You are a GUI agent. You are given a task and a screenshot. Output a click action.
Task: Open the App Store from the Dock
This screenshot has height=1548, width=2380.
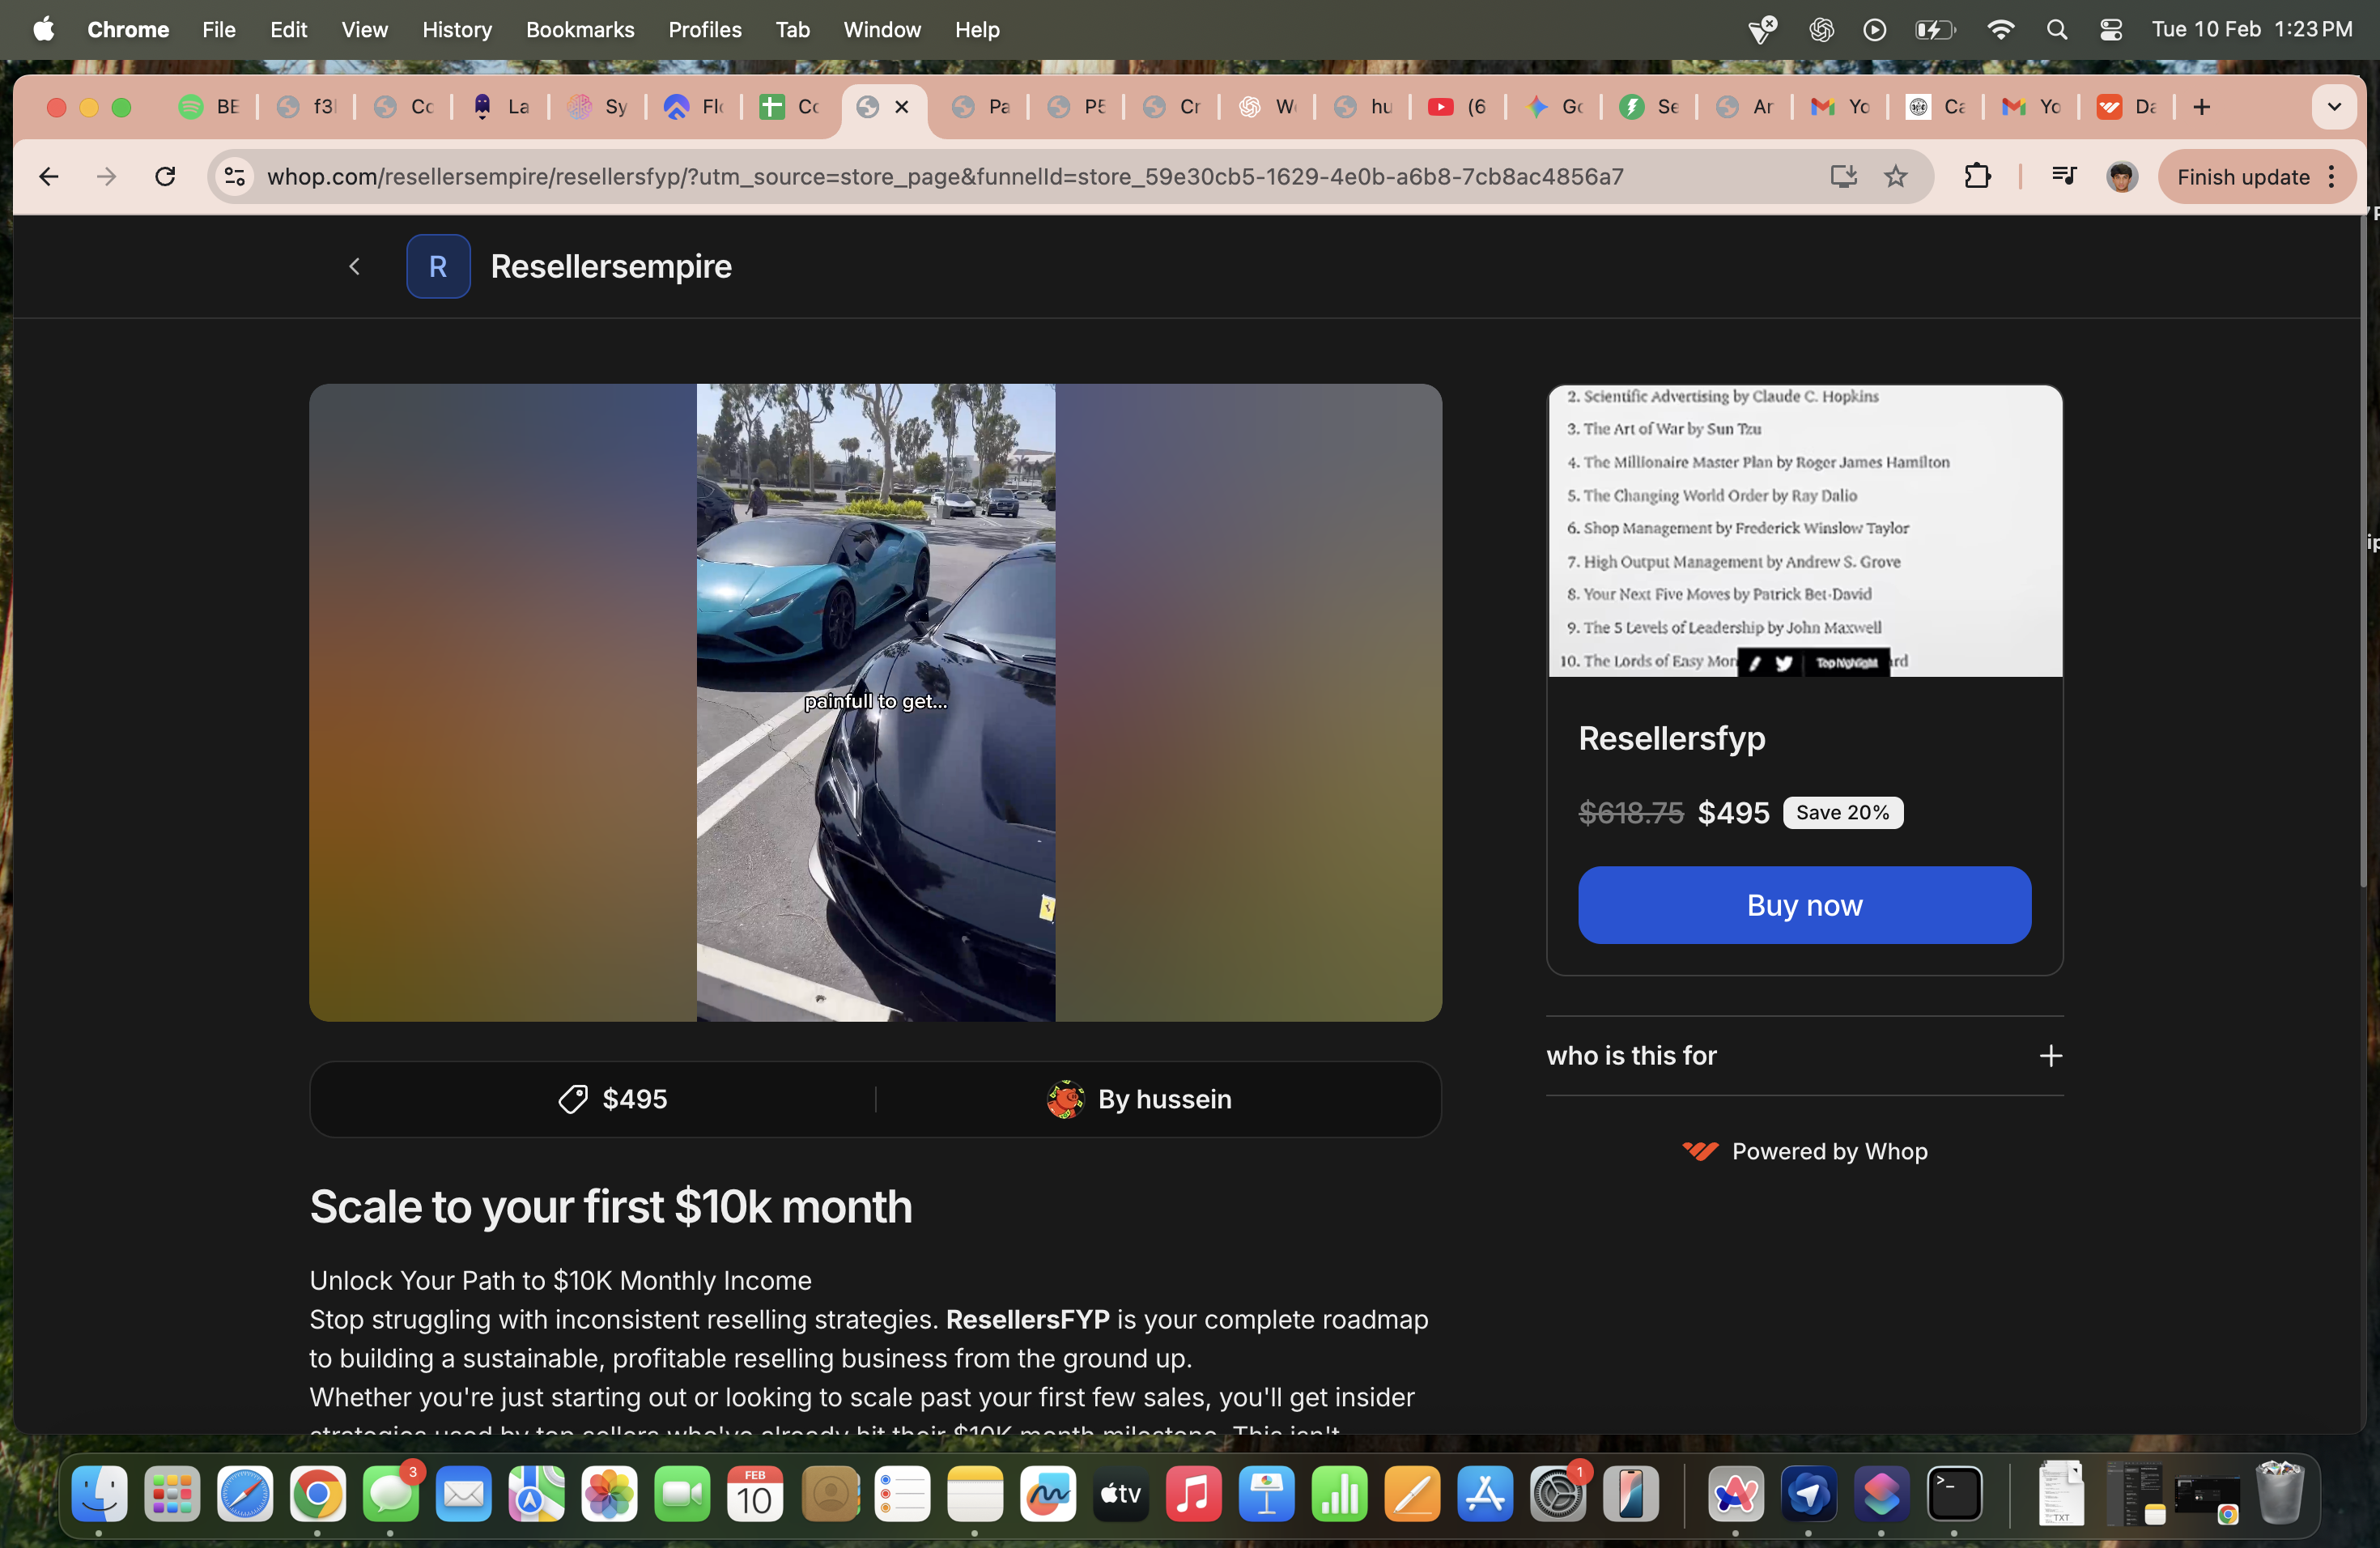[x=1485, y=1494]
